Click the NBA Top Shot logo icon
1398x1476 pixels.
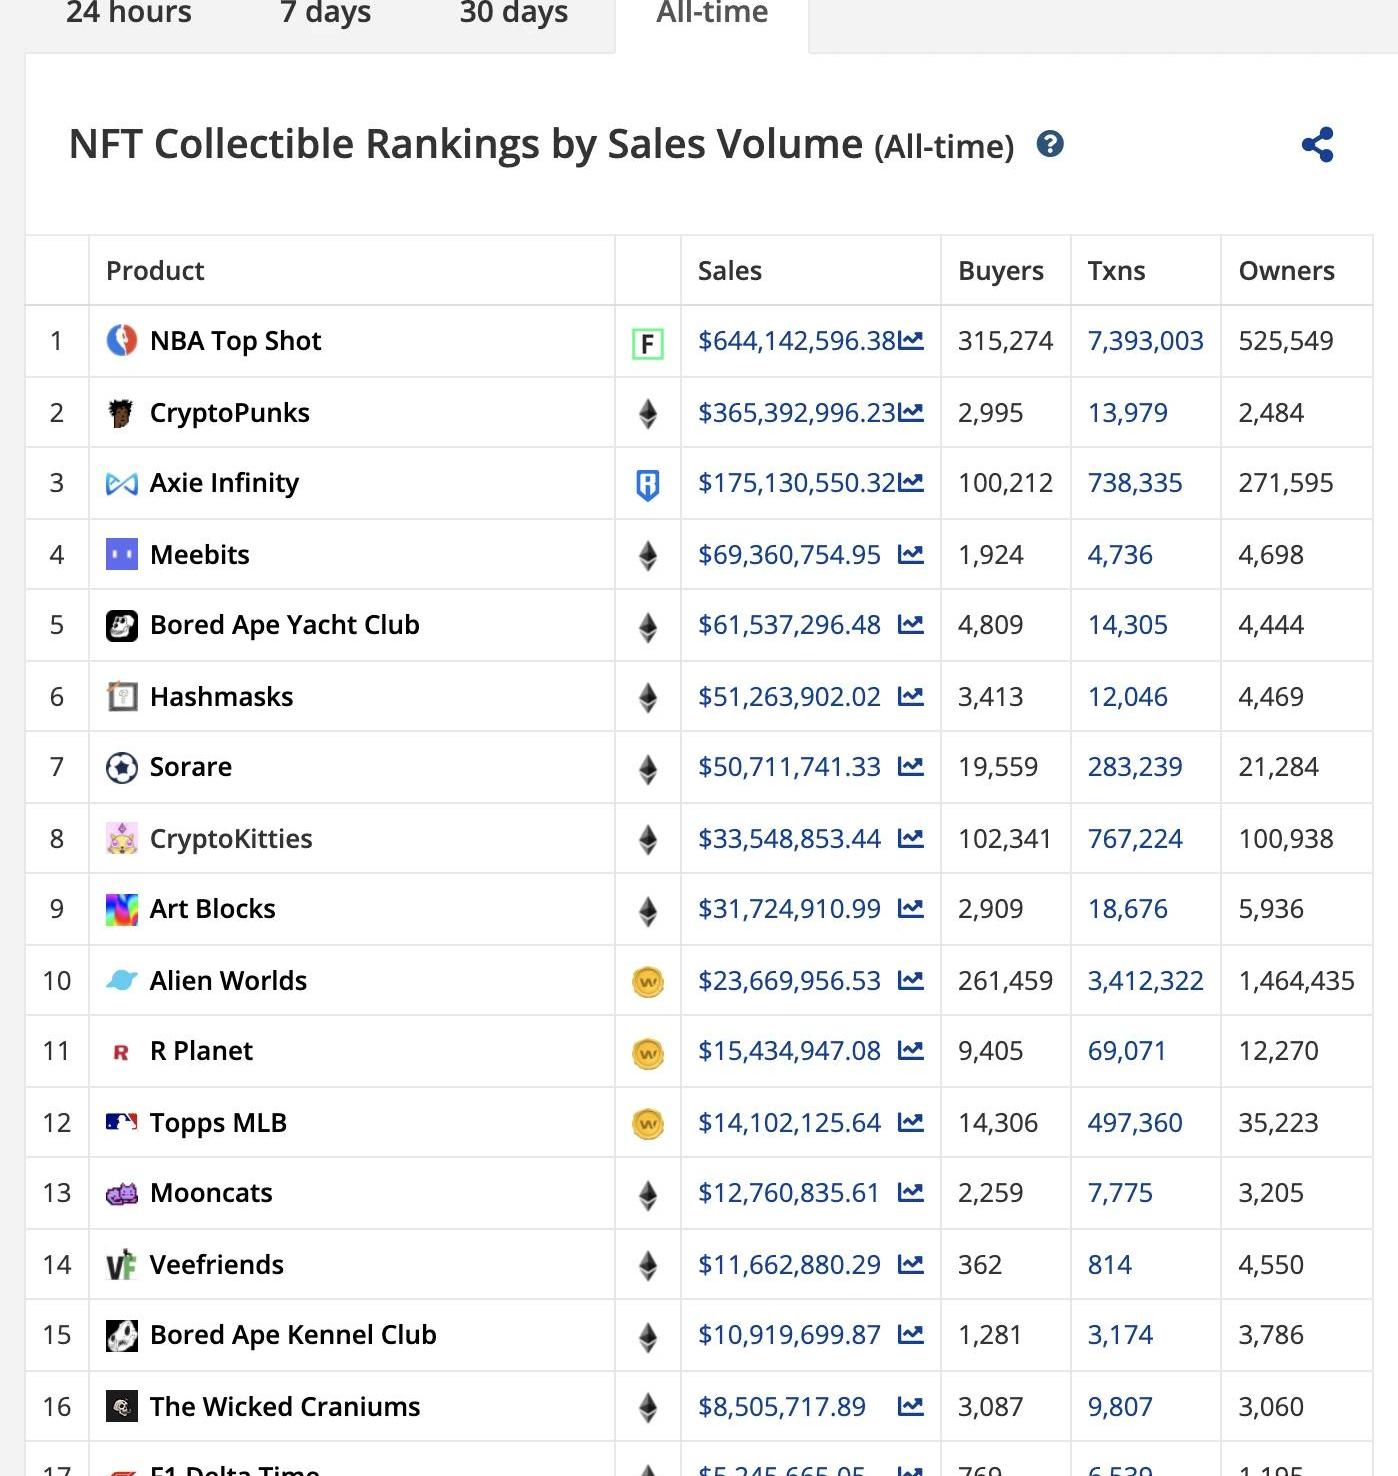pos(122,341)
